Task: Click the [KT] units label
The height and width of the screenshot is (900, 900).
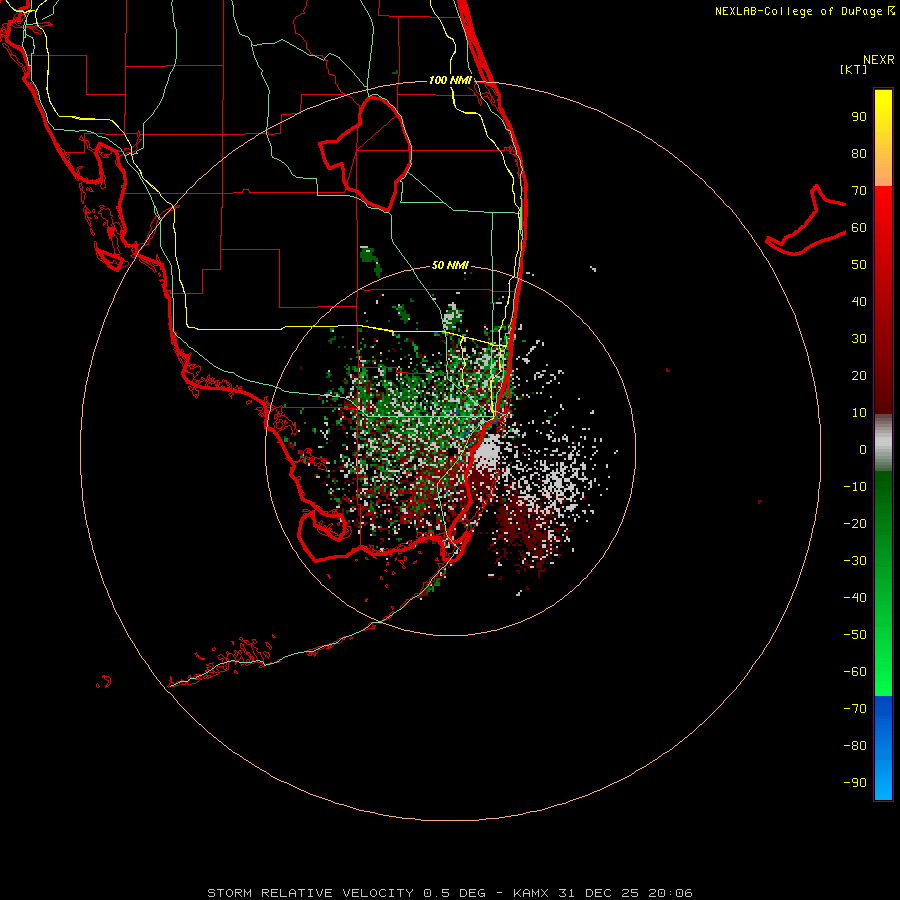Action: tap(854, 69)
